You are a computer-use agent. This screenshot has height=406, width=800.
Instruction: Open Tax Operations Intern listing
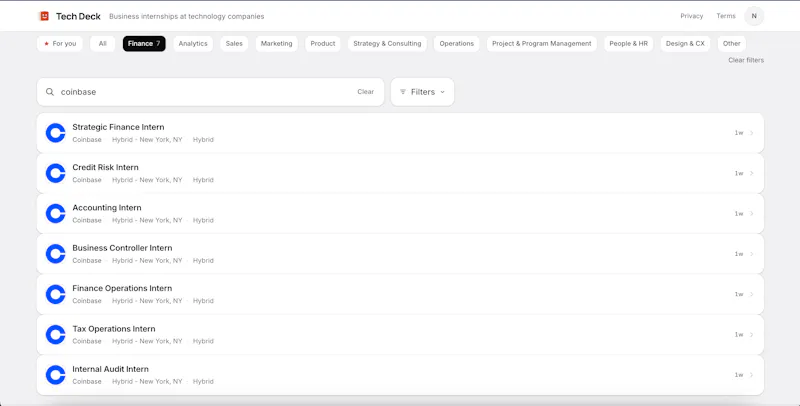[400, 335]
